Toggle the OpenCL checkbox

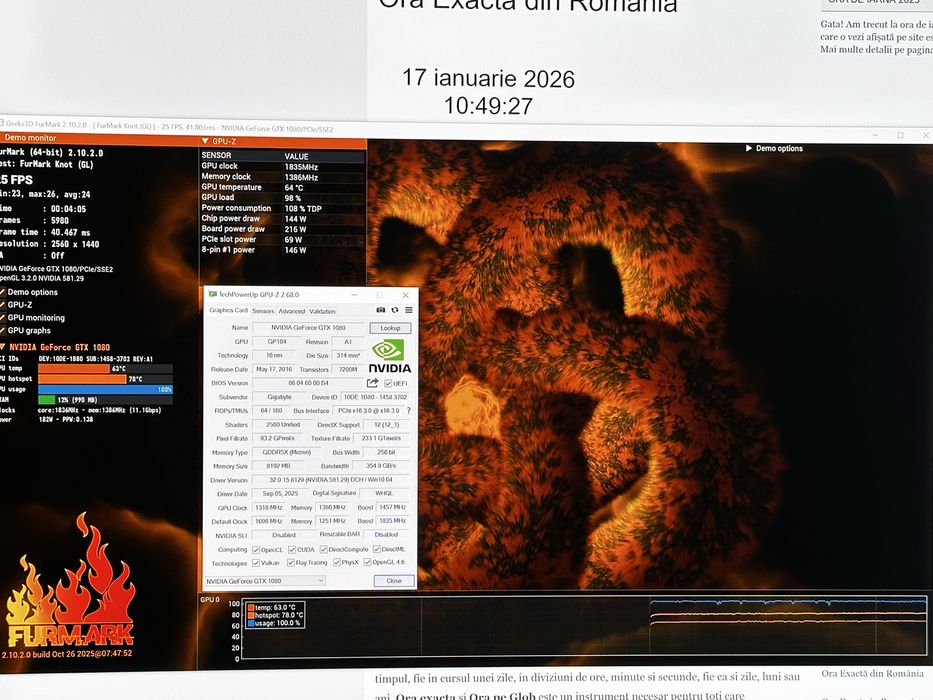[x=256, y=549]
